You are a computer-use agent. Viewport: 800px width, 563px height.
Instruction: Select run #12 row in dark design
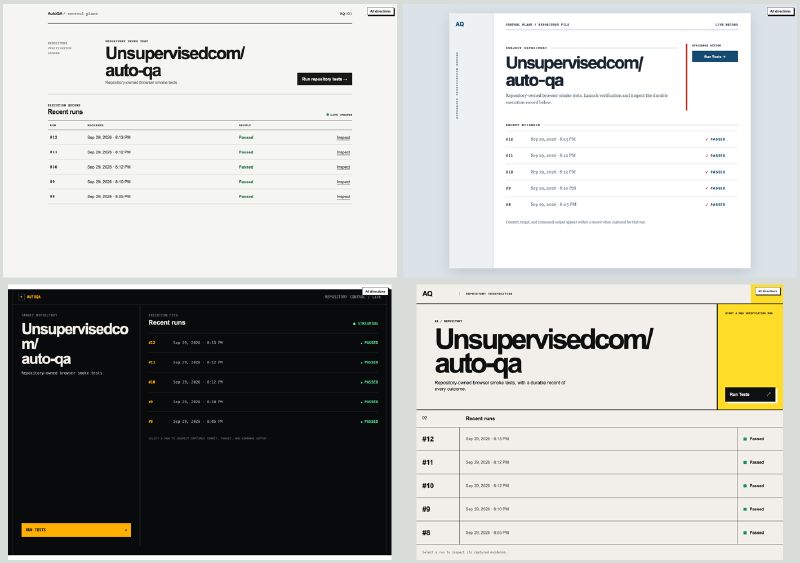[263, 343]
